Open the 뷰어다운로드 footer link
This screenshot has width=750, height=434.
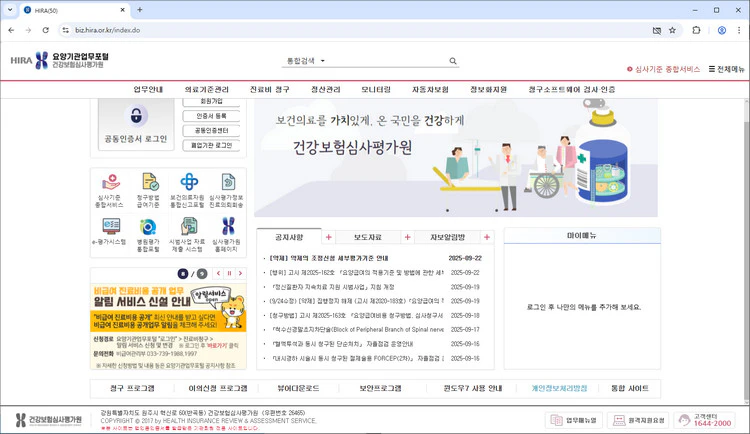(x=298, y=389)
